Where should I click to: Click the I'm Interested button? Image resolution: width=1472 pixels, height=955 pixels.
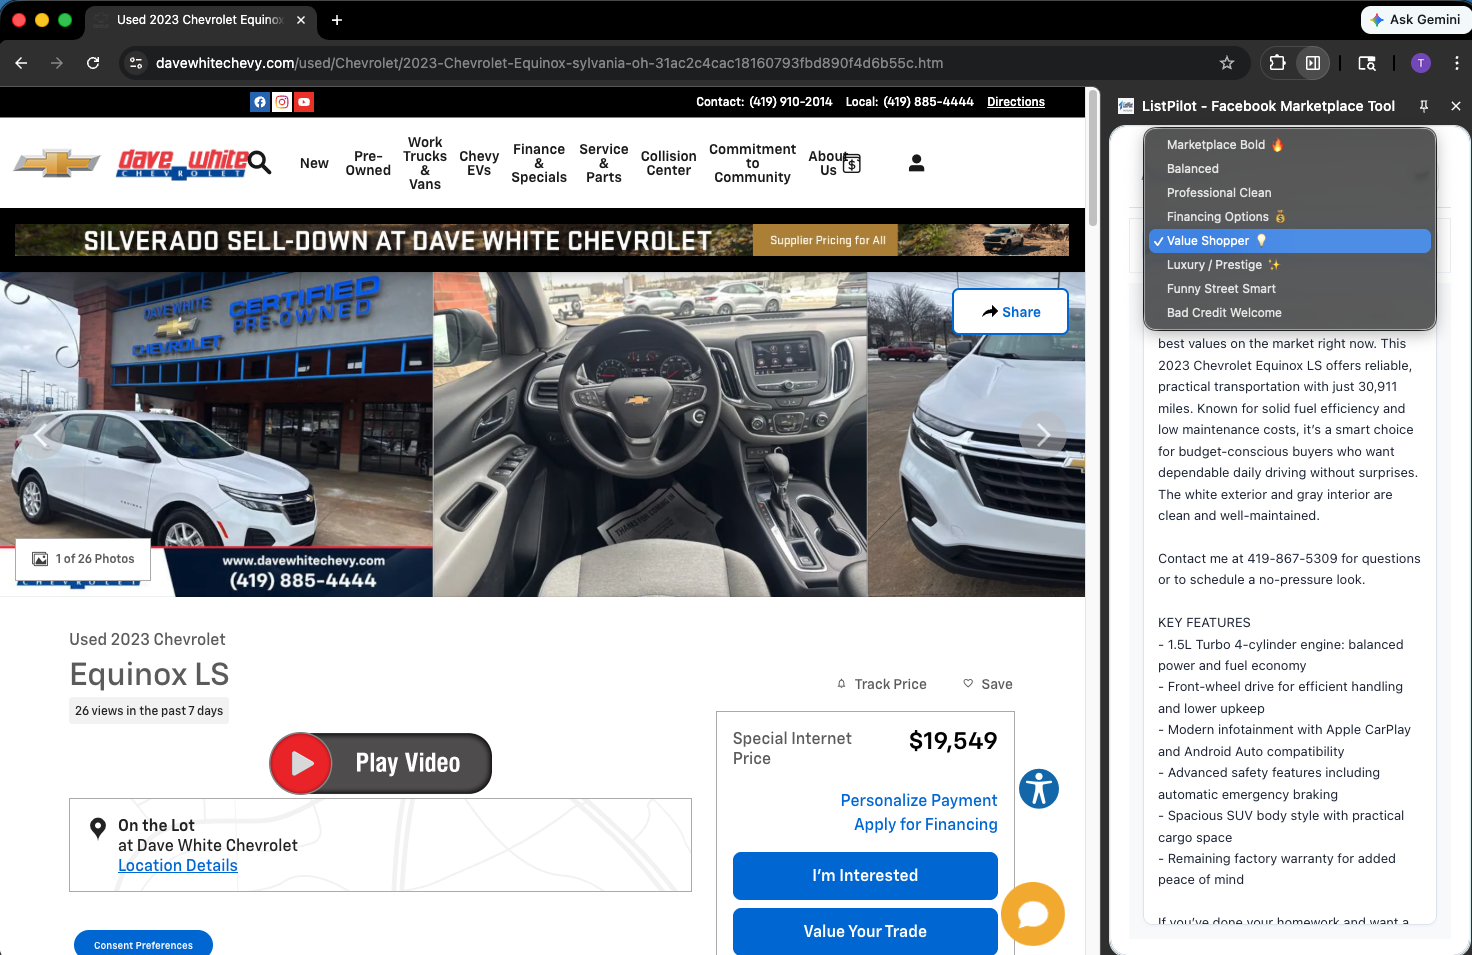pos(865,876)
